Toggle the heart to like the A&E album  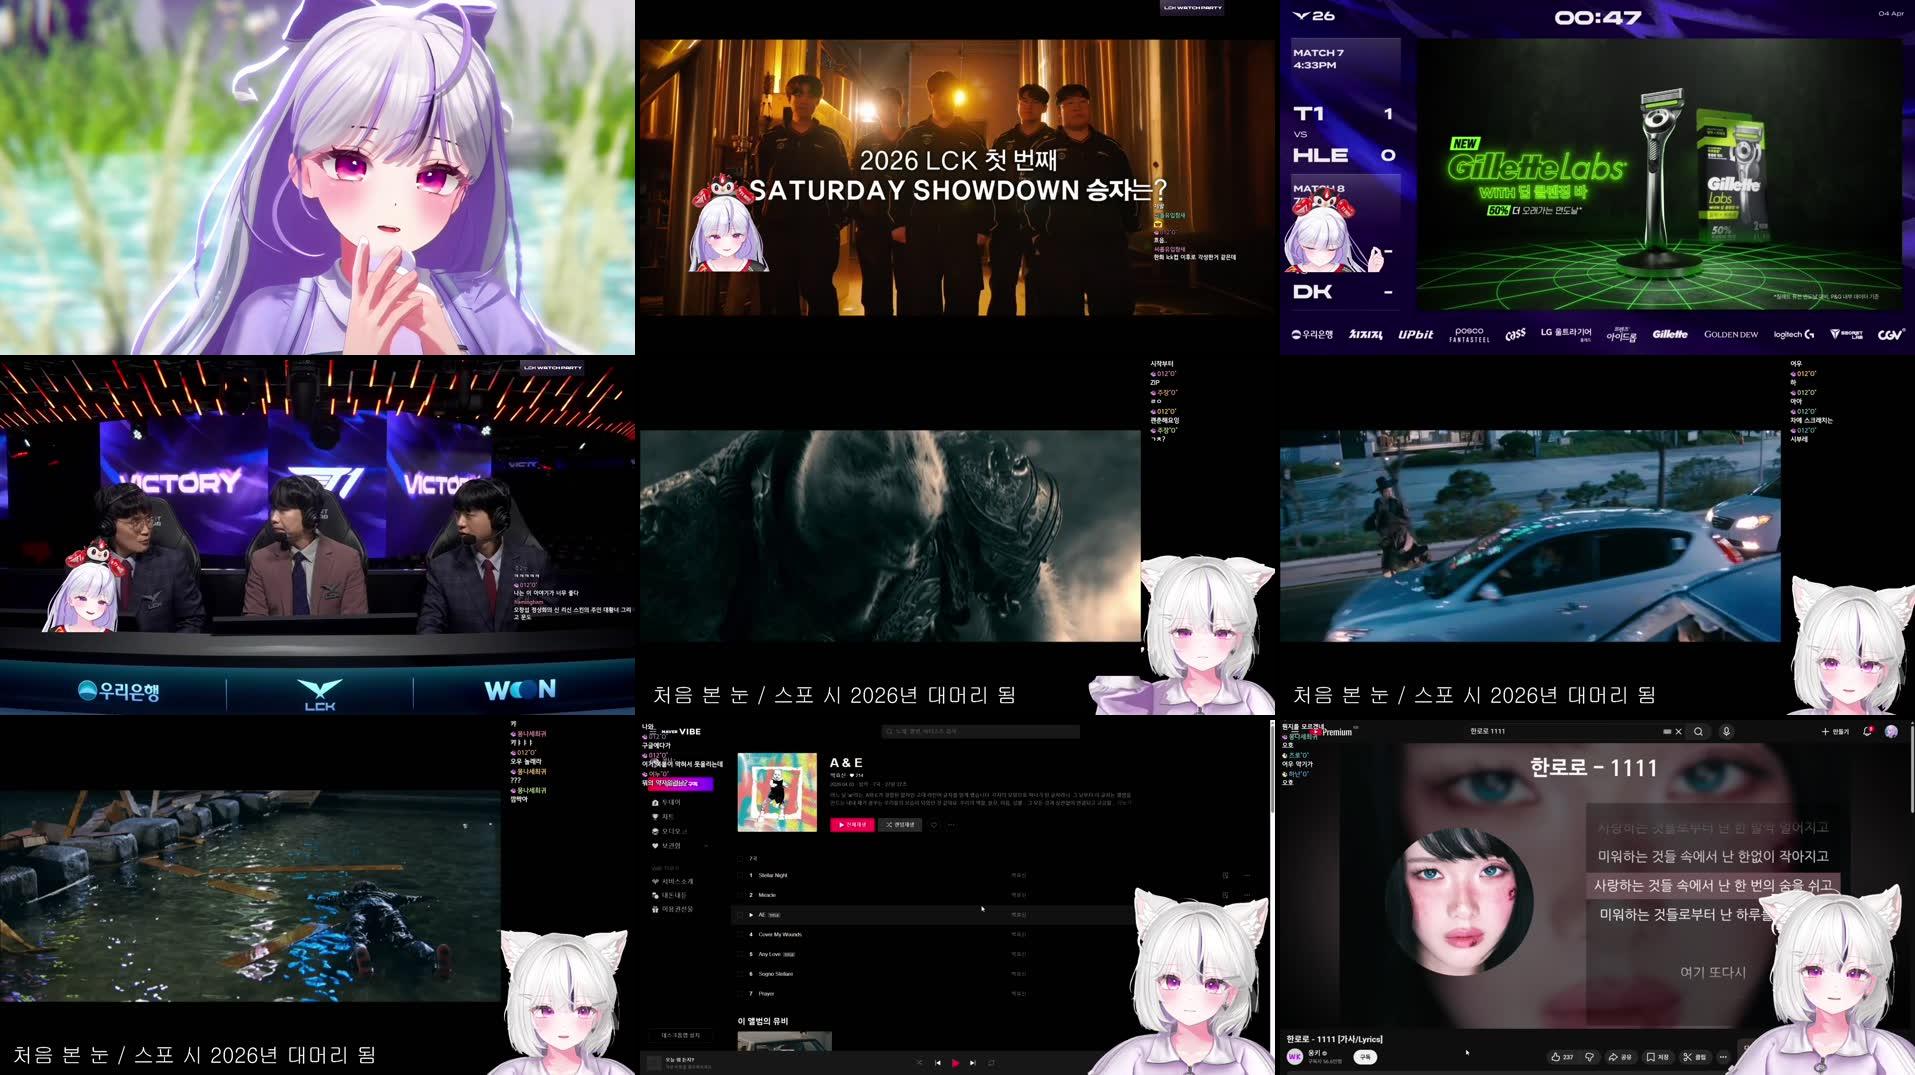coord(933,825)
